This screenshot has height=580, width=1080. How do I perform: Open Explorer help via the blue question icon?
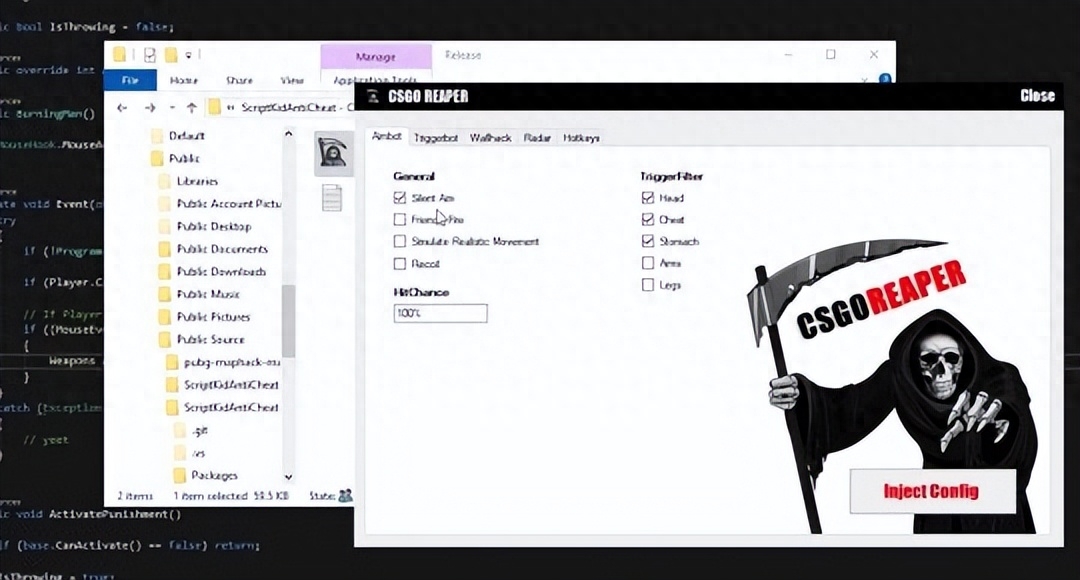[885, 79]
